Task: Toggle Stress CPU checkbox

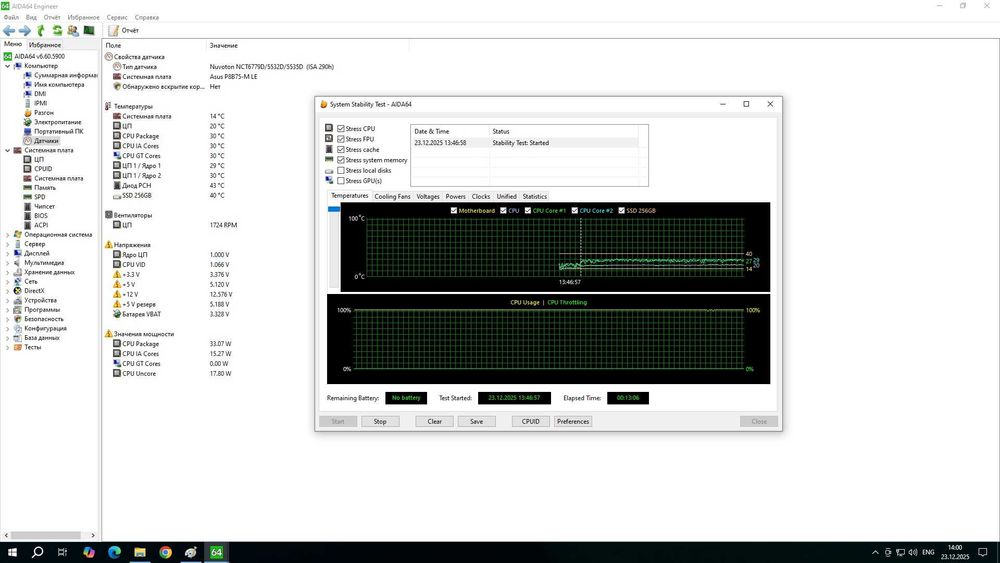Action: tap(341, 129)
